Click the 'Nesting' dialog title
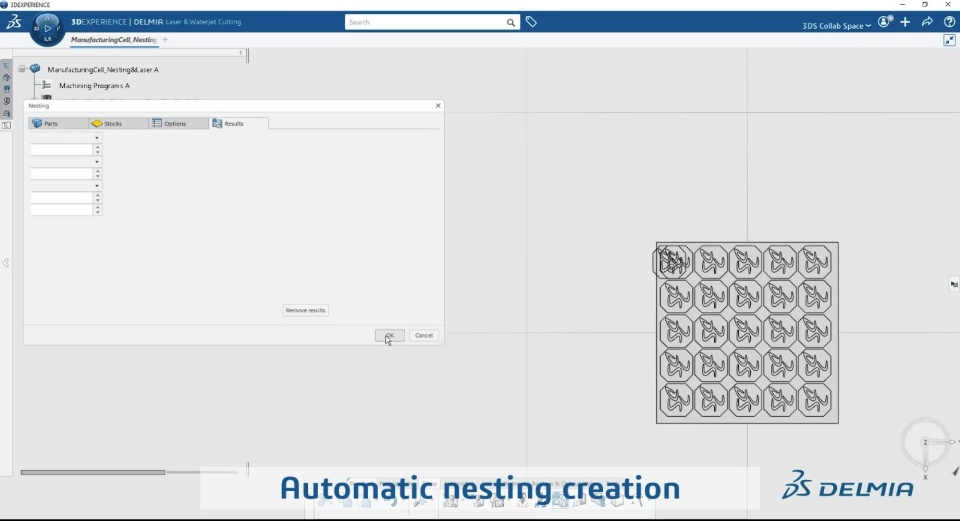The image size is (960, 521). tap(39, 106)
